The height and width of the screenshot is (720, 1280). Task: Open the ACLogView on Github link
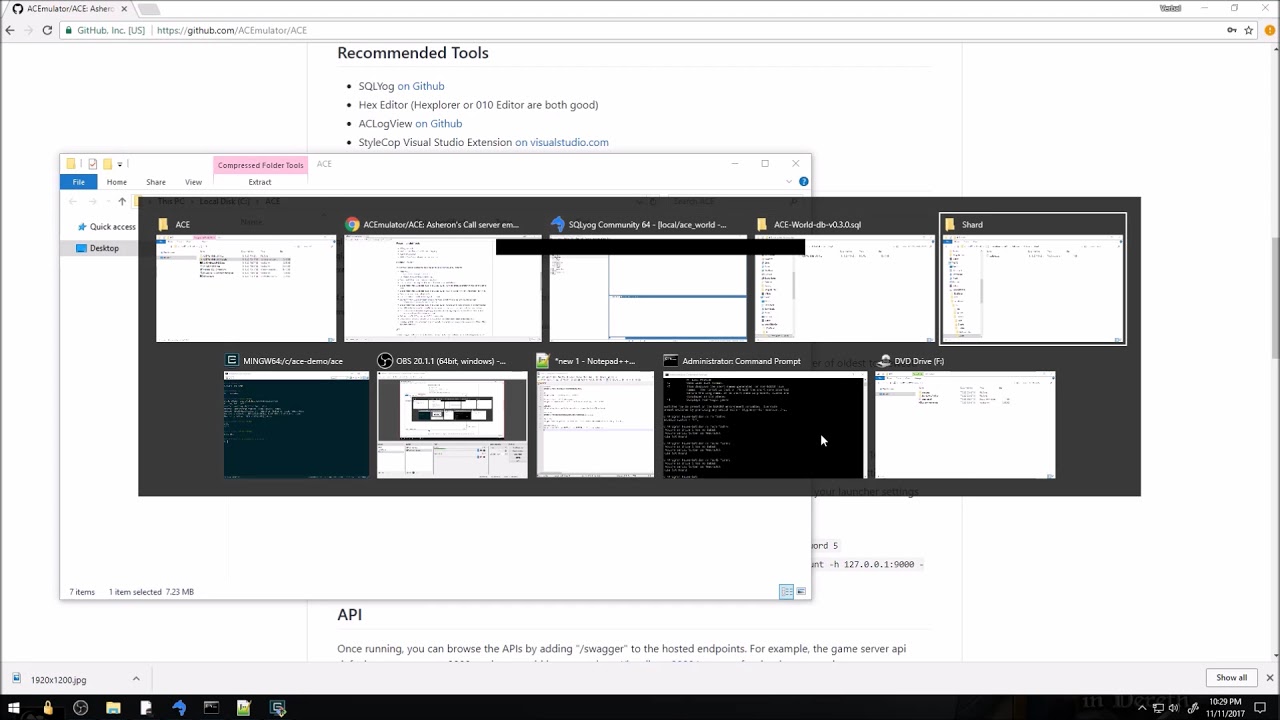(438, 124)
